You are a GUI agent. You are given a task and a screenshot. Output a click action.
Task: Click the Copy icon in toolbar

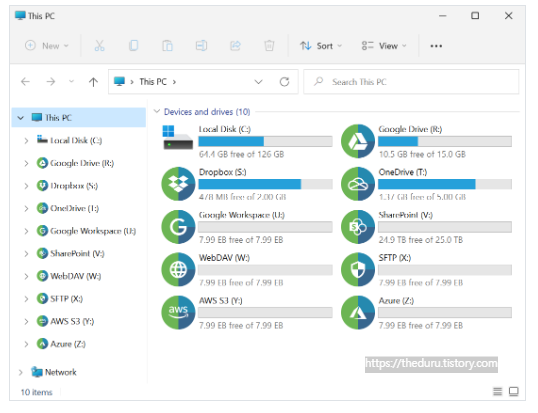point(133,46)
